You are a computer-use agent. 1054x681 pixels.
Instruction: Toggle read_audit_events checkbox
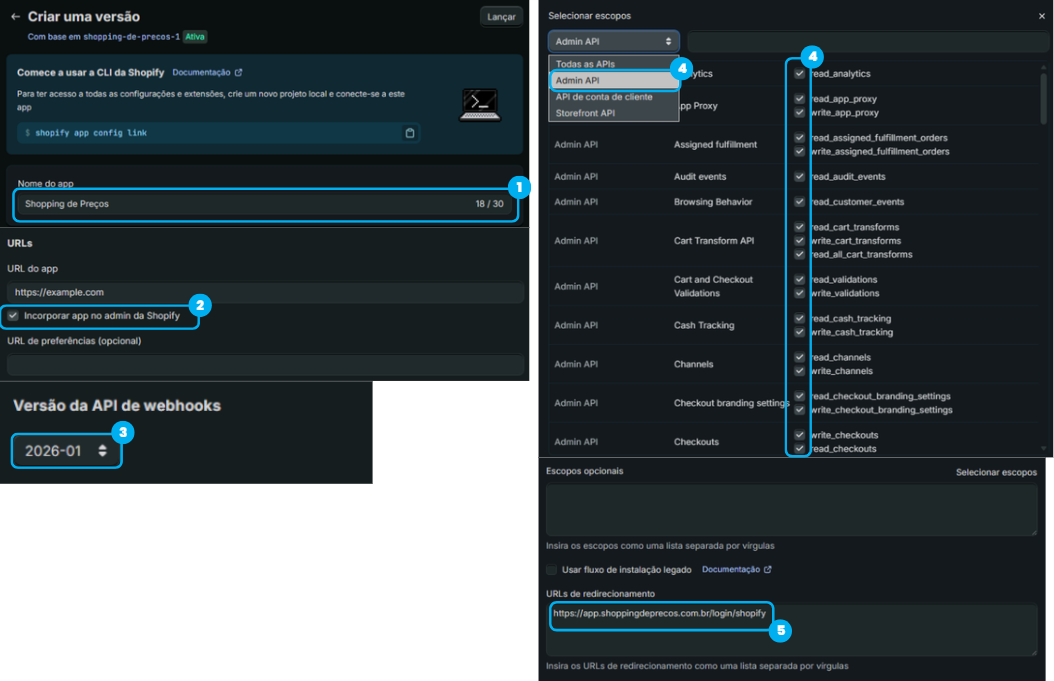click(799, 177)
